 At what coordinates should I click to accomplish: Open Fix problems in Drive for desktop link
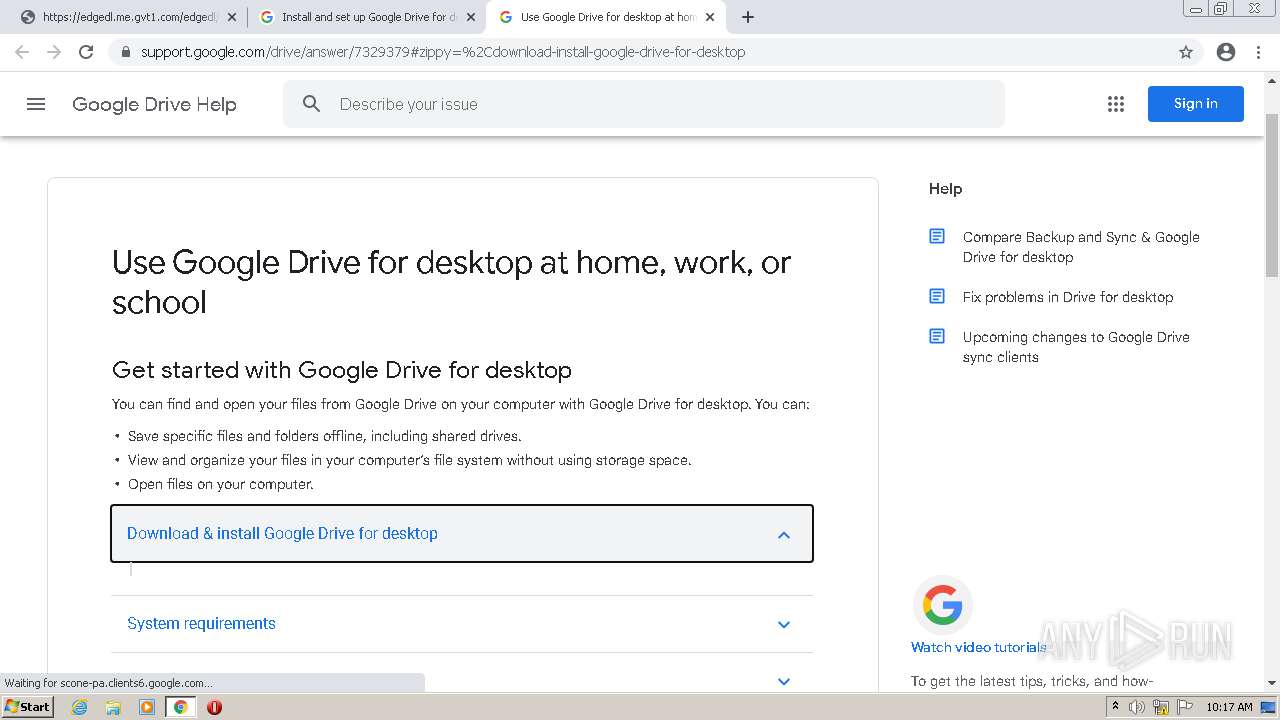[1068, 297]
